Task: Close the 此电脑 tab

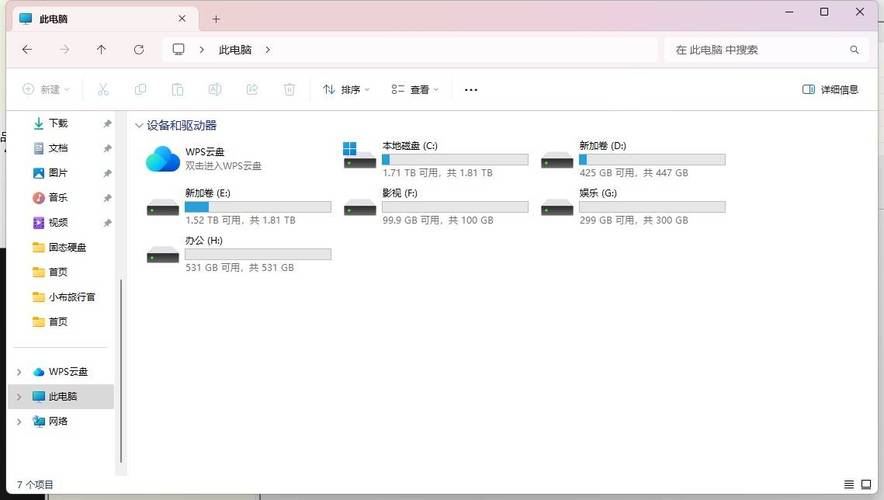Action: click(x=182, y=19)
